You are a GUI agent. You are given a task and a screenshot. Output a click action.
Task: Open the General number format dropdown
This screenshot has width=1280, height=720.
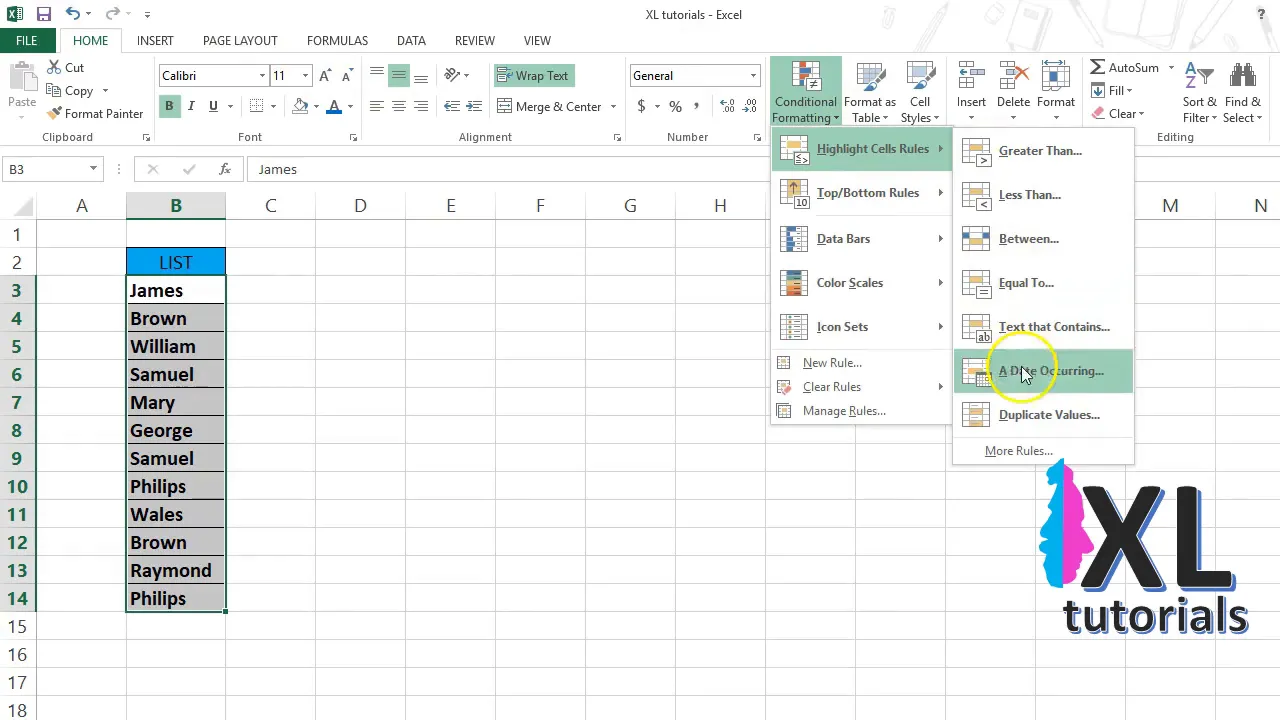click(x=753, y=76)
